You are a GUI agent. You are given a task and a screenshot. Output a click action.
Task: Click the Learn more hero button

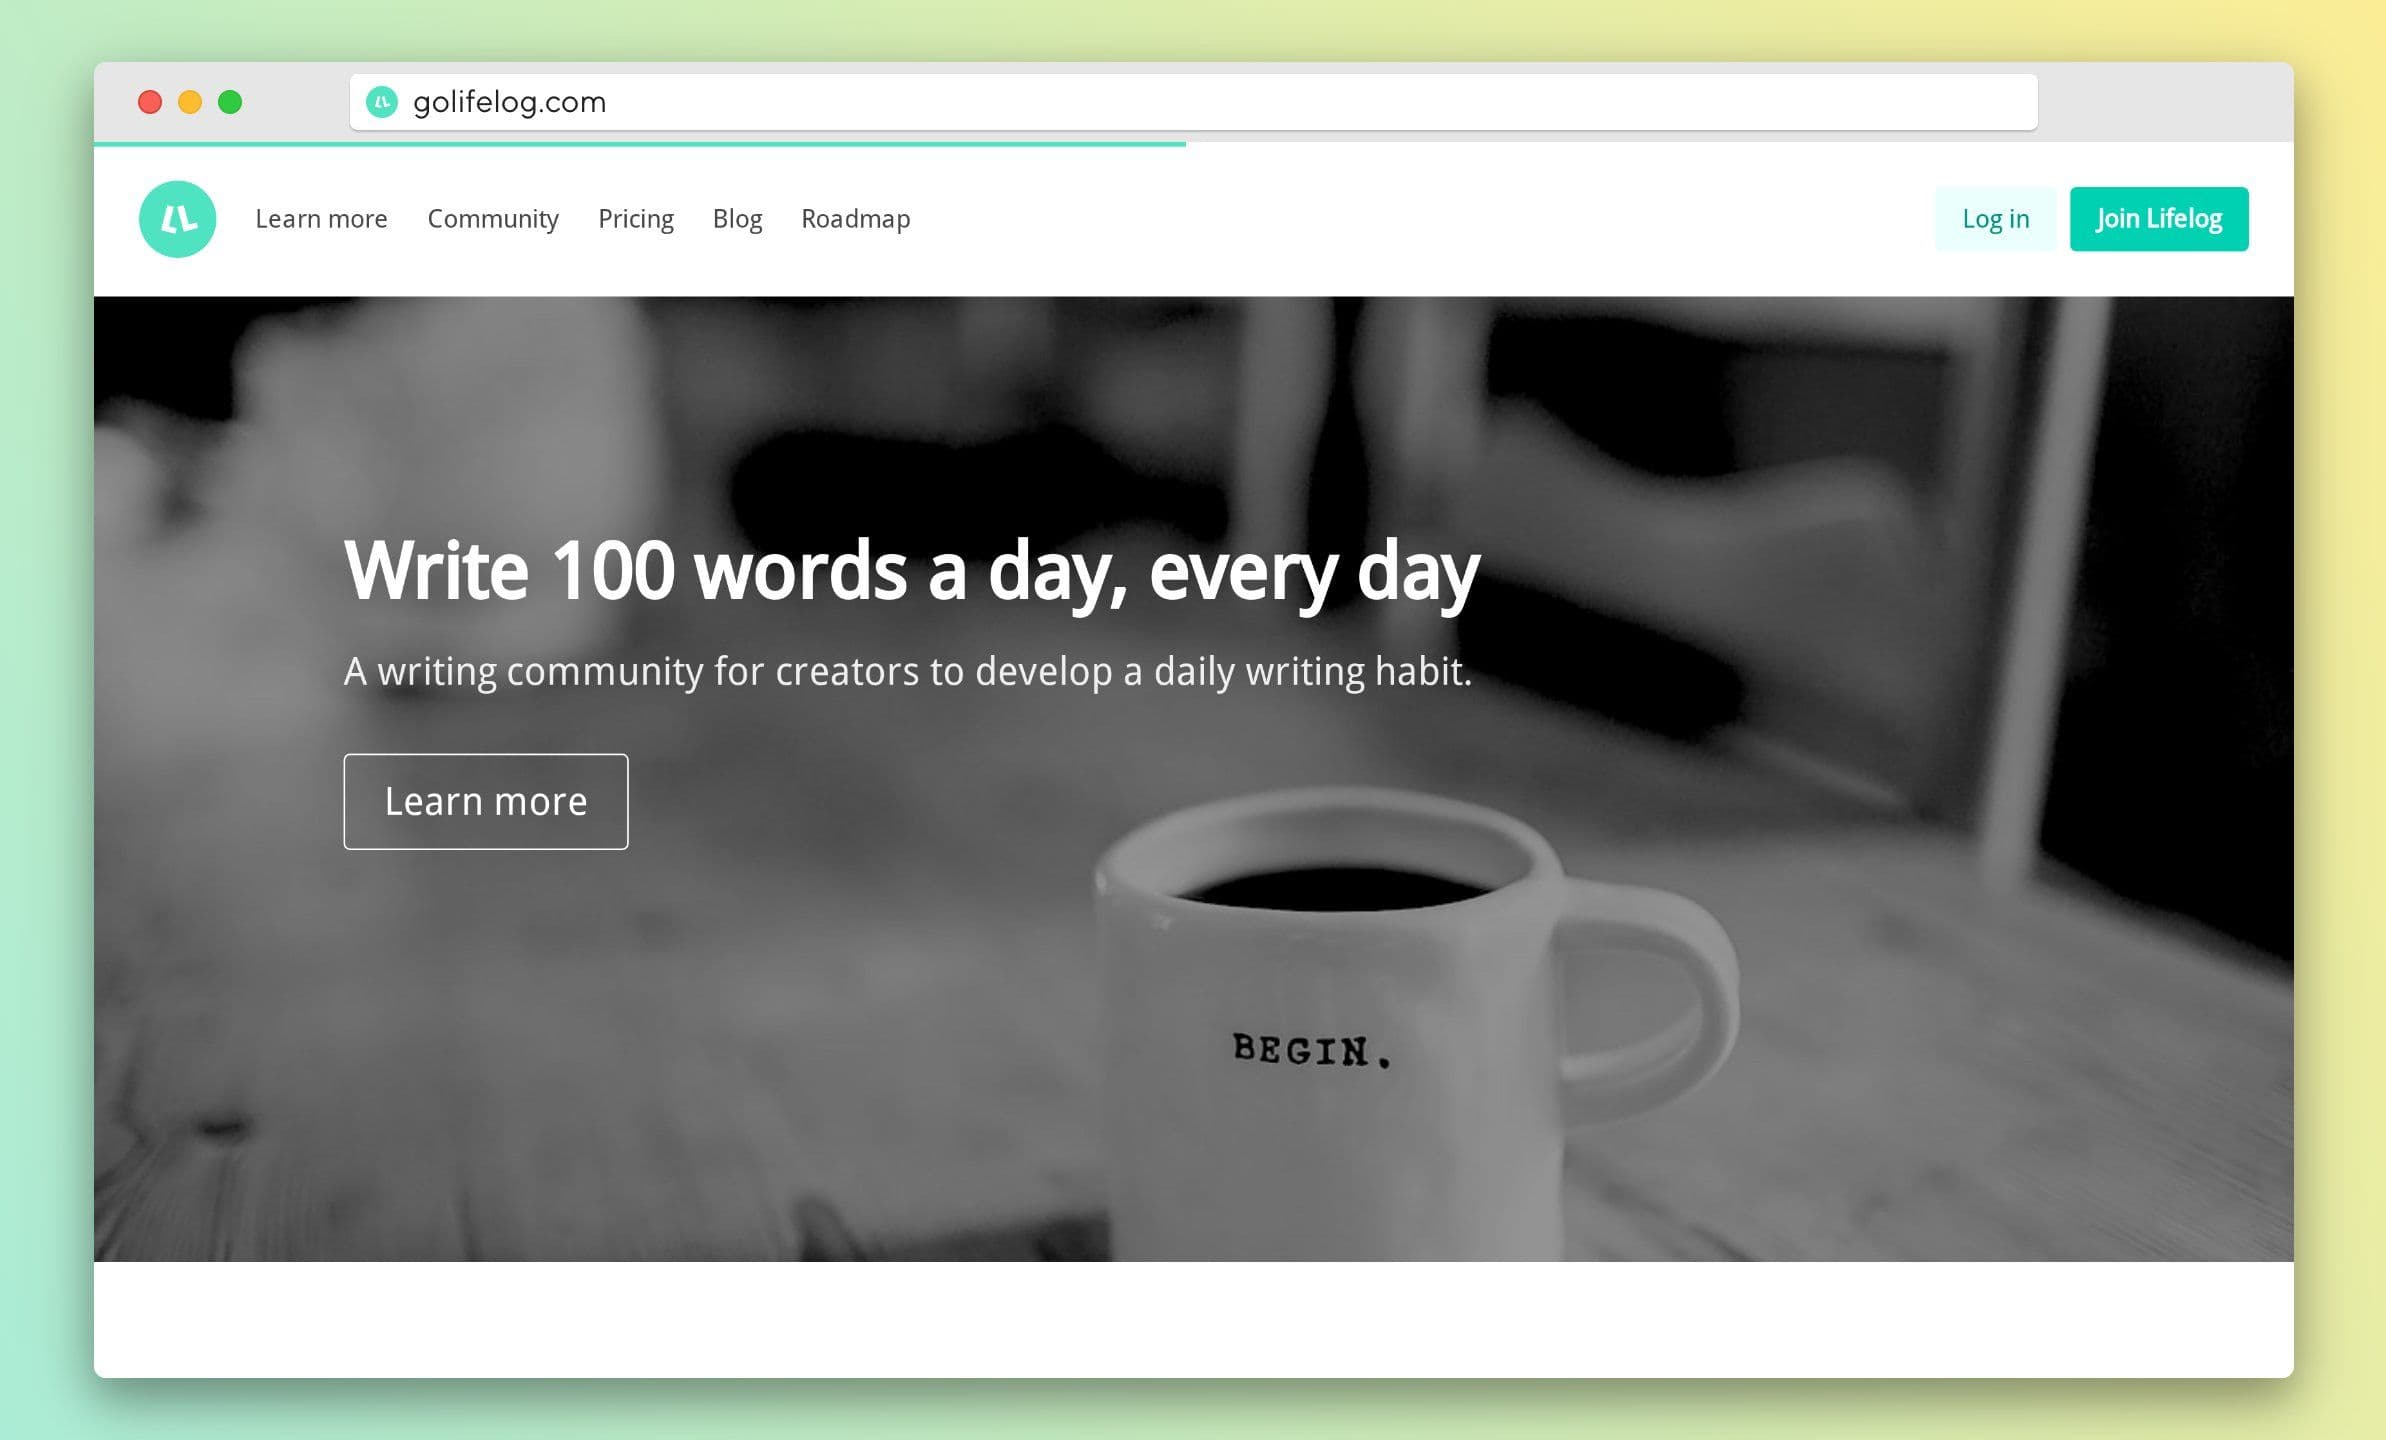[486, 801]
